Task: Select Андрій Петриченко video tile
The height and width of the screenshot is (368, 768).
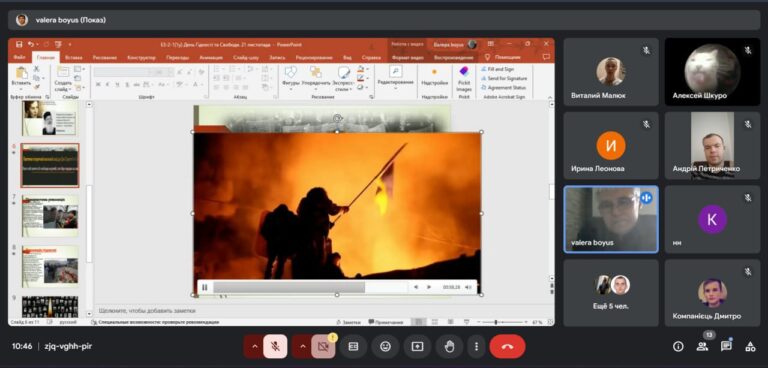Action: pyautogui.click(x=712, y=146)
